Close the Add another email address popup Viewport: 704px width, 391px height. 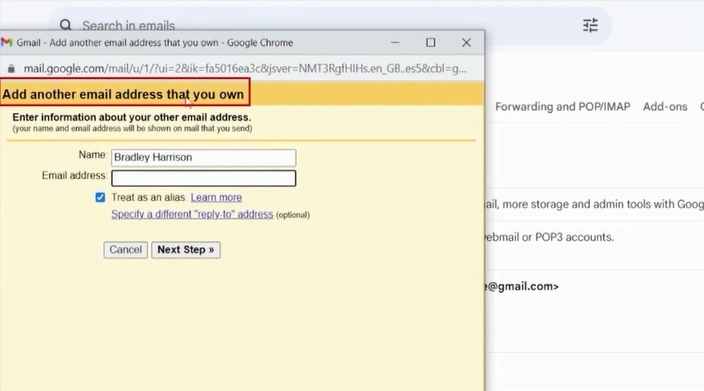tap(466, 43)
